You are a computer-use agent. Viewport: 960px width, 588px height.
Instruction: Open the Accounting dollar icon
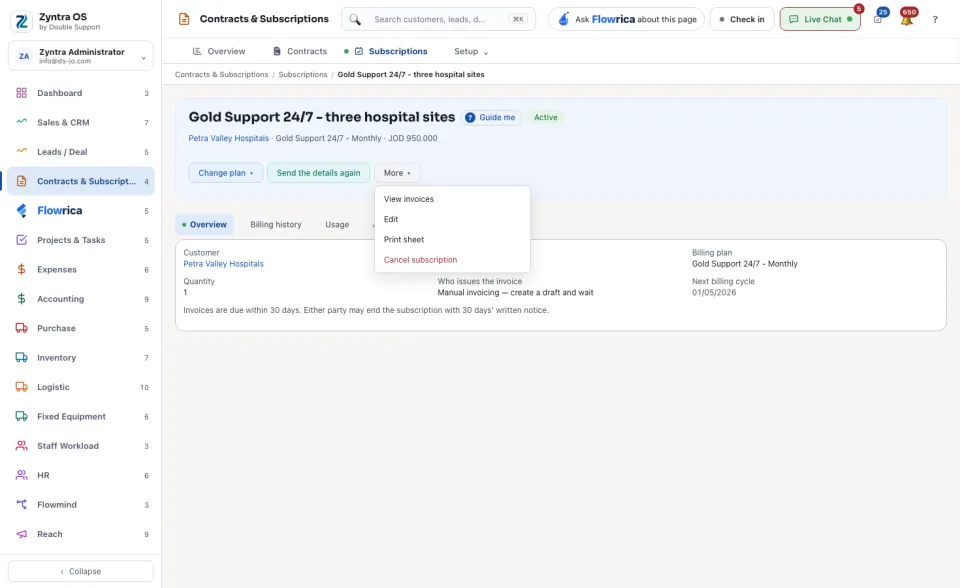click(21, 299)
